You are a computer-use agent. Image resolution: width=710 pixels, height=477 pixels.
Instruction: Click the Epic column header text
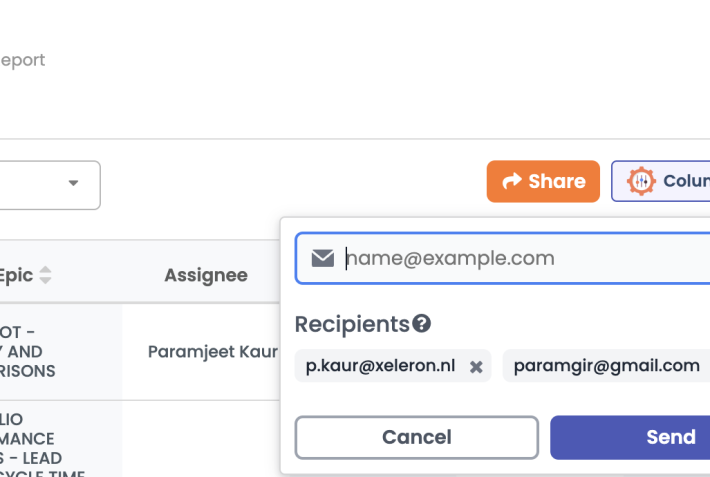coord(17,275)
